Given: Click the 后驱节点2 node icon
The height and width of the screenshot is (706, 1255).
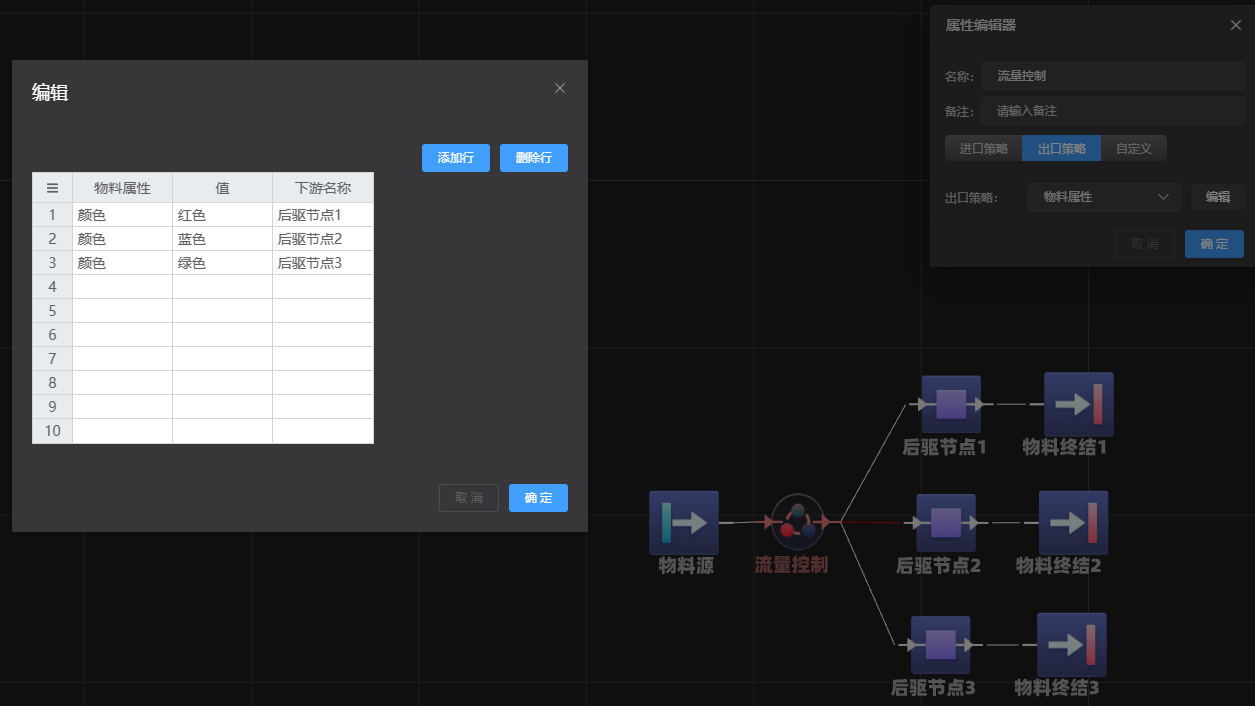Looking at the screenshot, I should pos(945,522).
